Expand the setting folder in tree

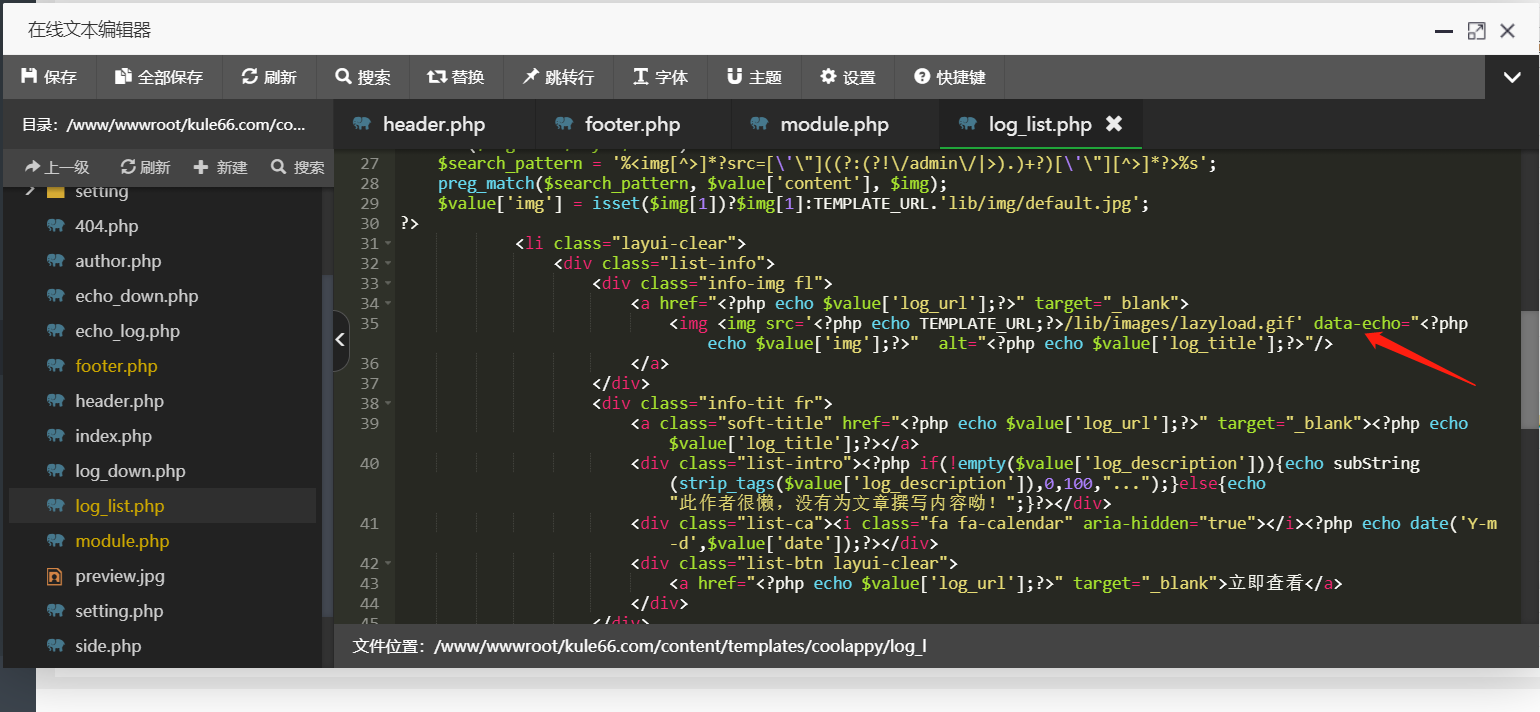click(x=30, y=191)
